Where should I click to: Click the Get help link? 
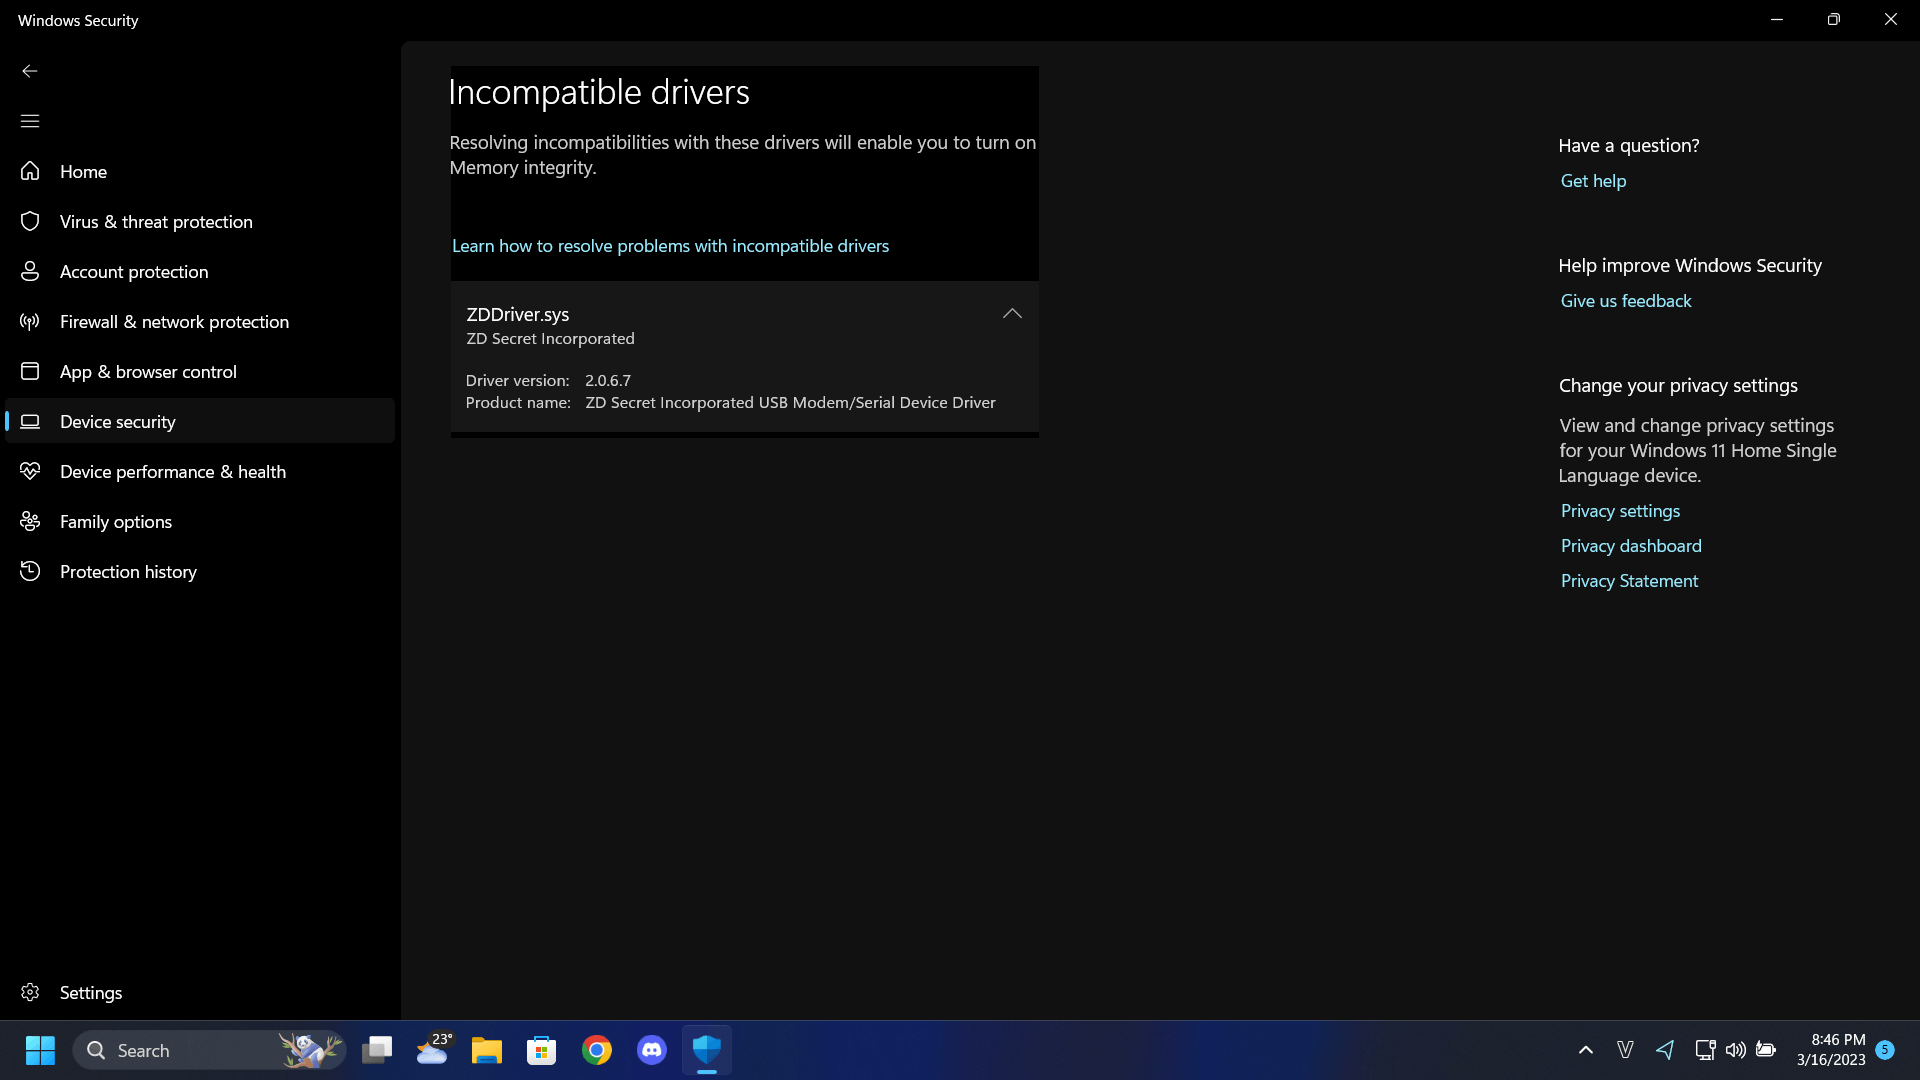pyautogui.click(x=1593, y=181)
